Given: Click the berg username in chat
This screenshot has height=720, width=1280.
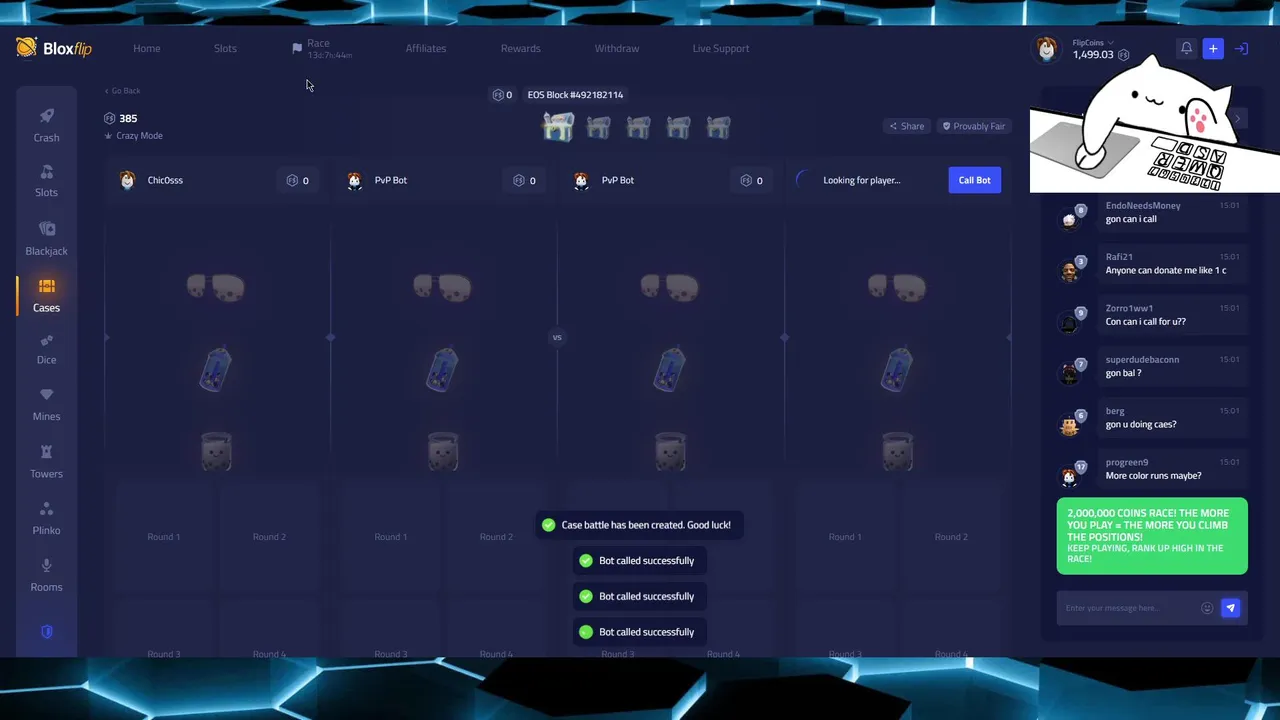Looking at the screenshot, I should (1115, 411).
